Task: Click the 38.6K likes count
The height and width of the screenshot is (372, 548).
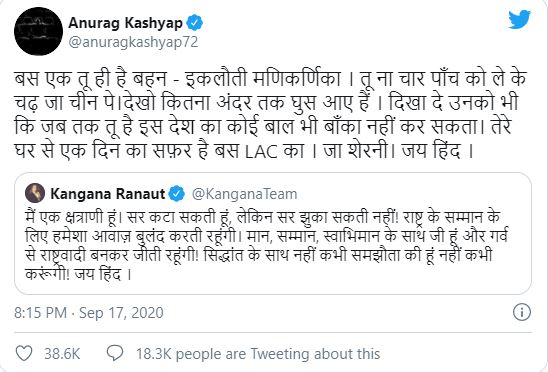Action: click(62, 353)
